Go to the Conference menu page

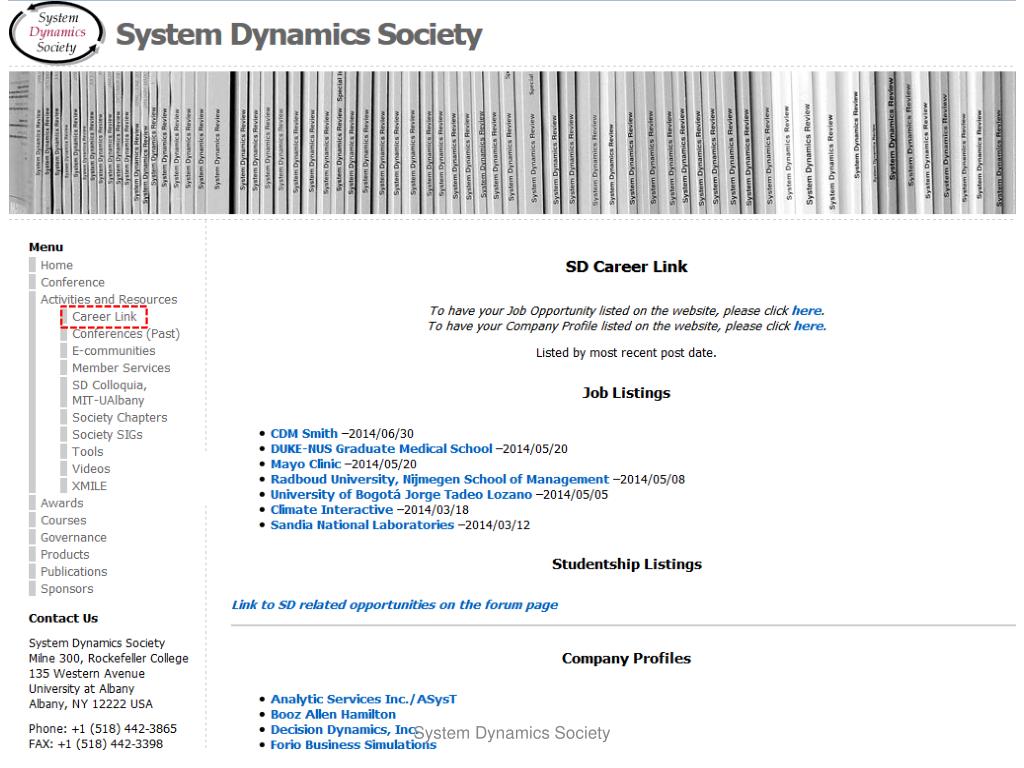click(72, 282)
